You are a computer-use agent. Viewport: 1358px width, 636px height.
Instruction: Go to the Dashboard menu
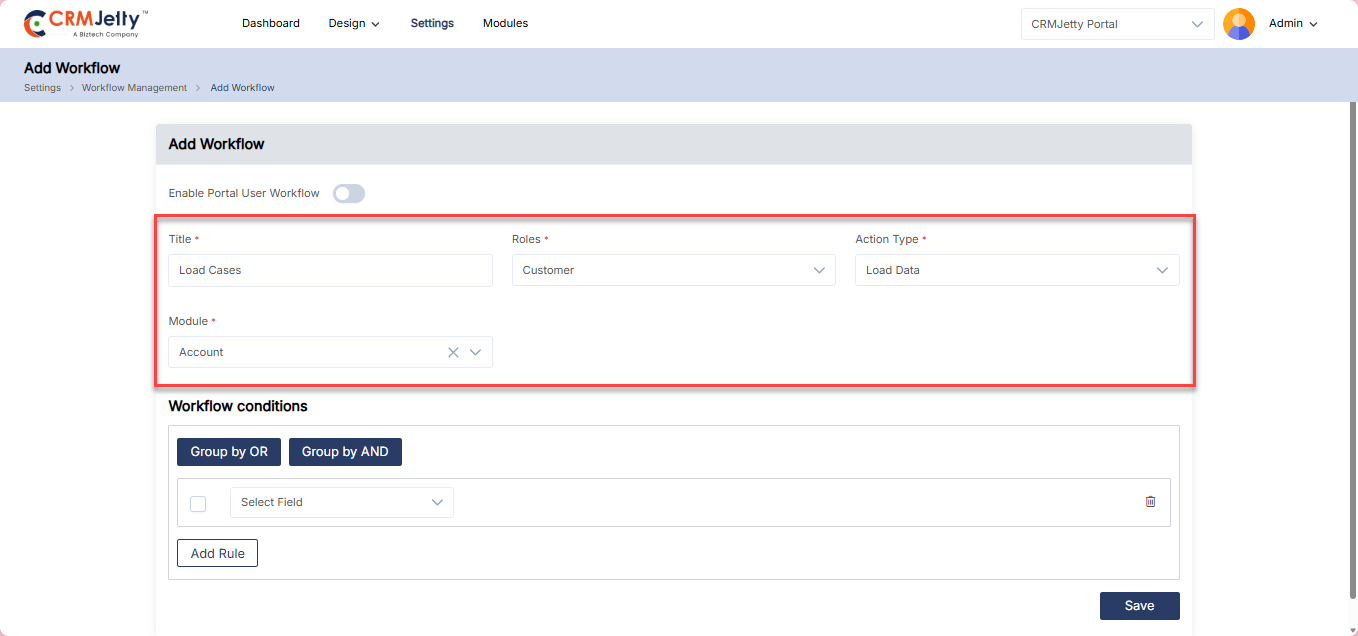pos(270,23)
